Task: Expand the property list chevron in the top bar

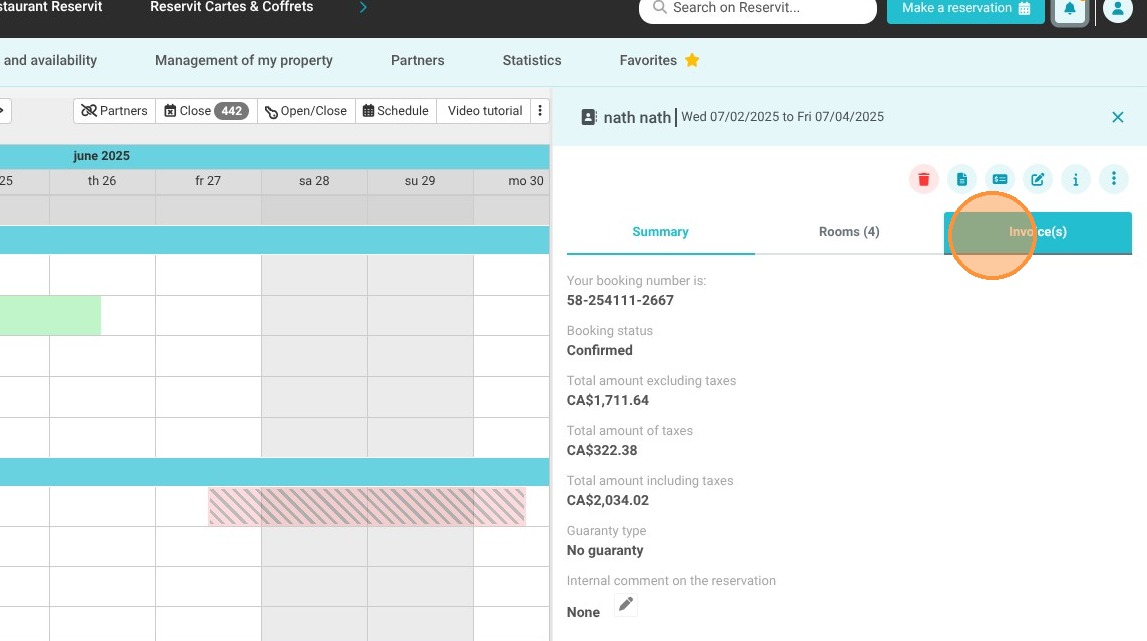Action: (363, 7)
